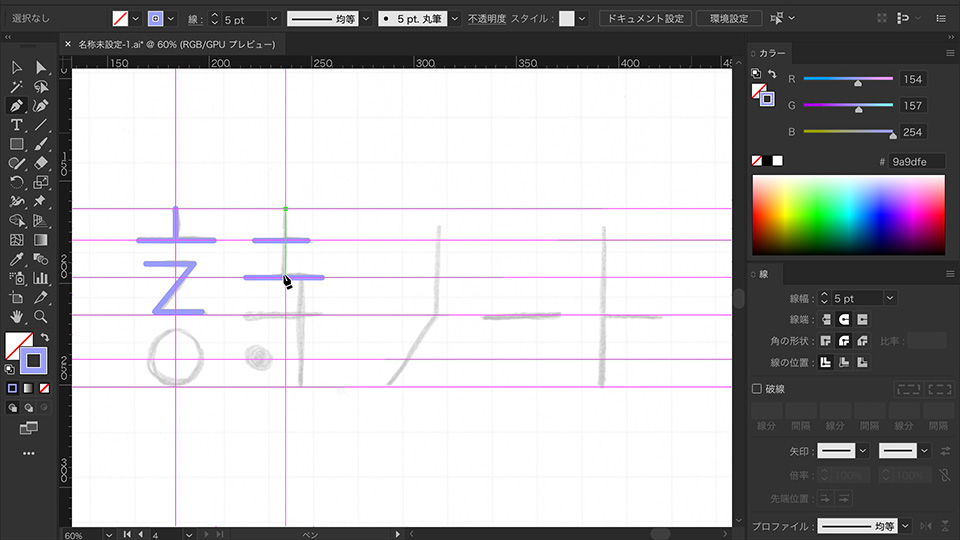Select the Pen tool
The image size is (960, 540).
[17, 106]
